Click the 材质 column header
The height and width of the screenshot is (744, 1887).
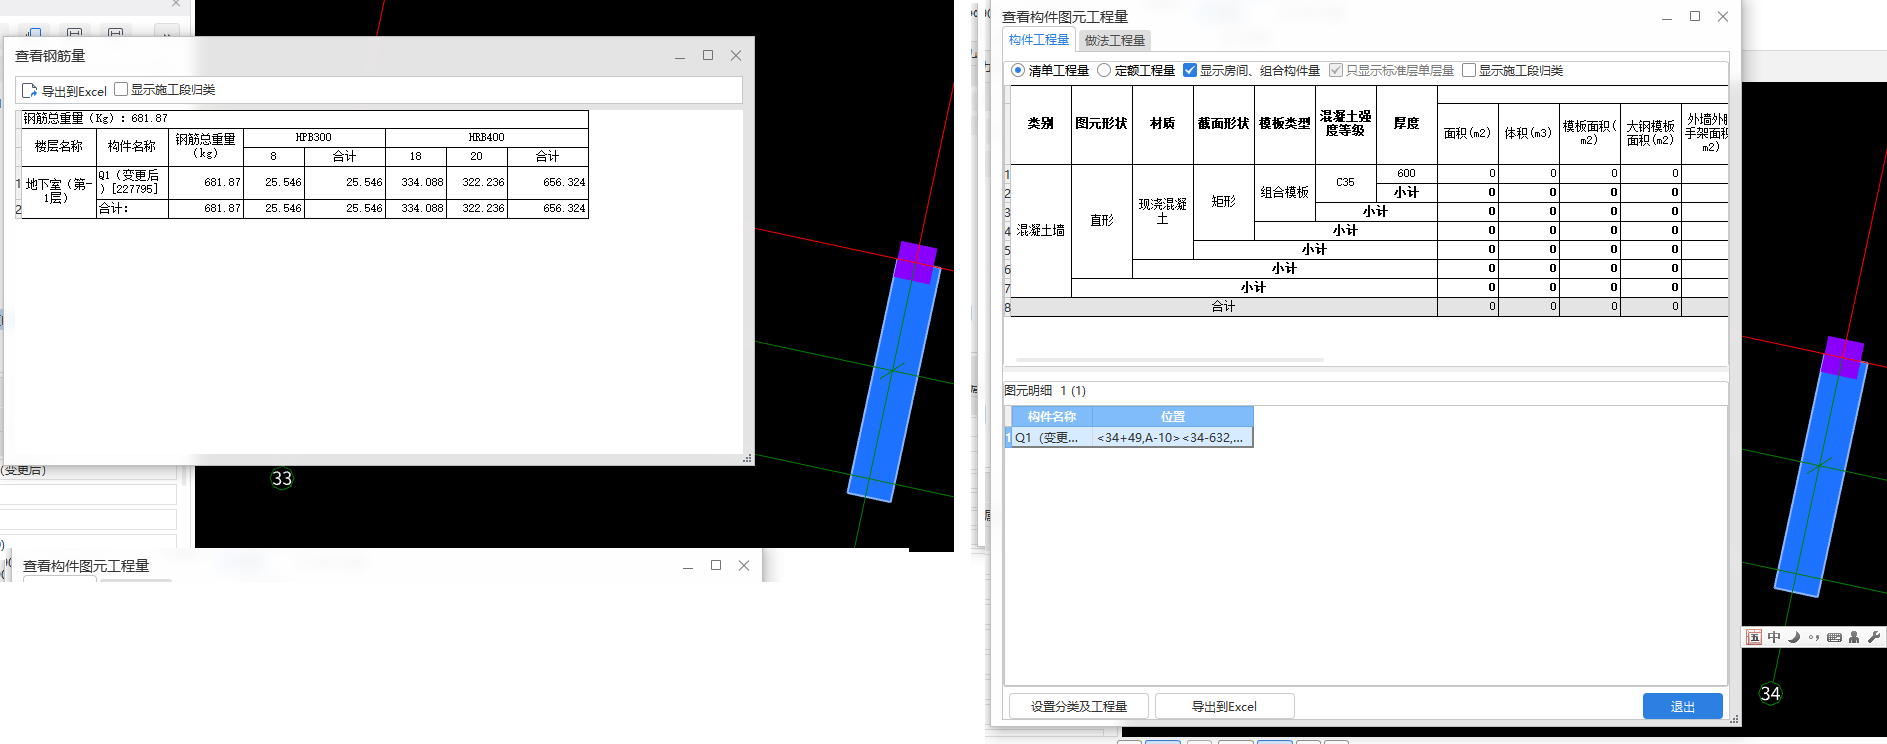pyautogui.click(x=1162, y=124)
